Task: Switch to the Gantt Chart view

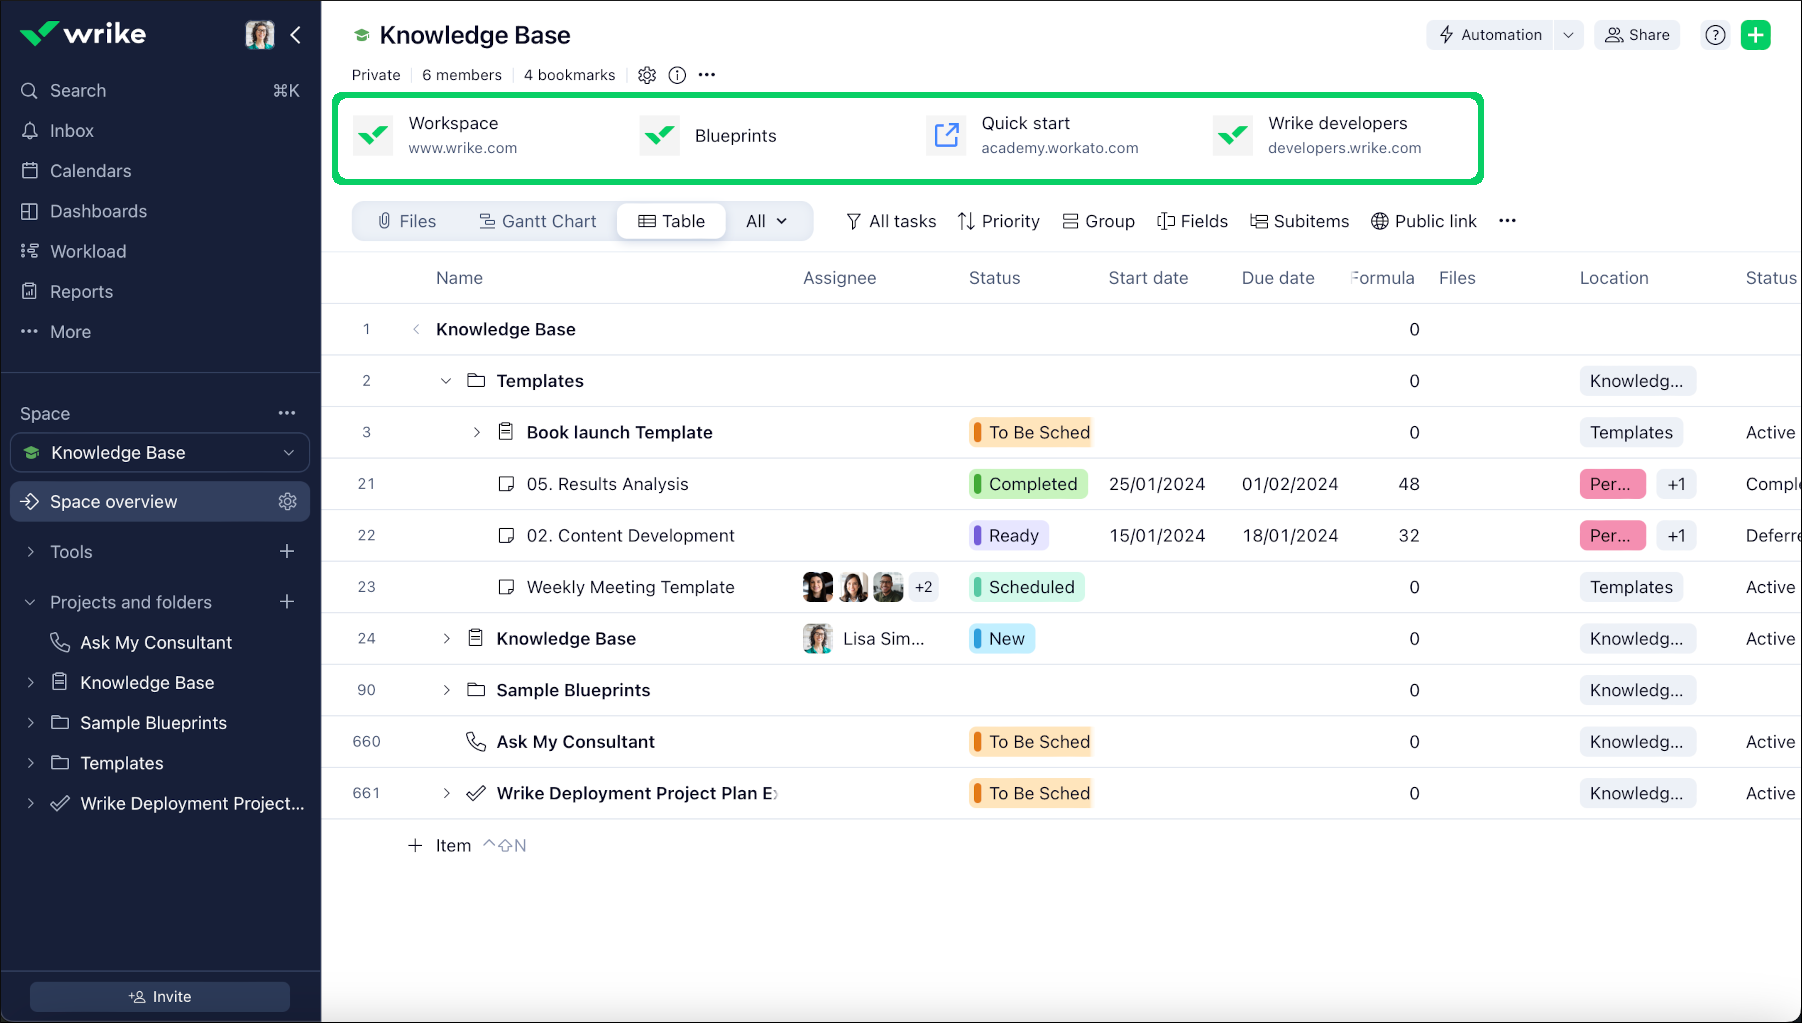Action: pos(538,221)
